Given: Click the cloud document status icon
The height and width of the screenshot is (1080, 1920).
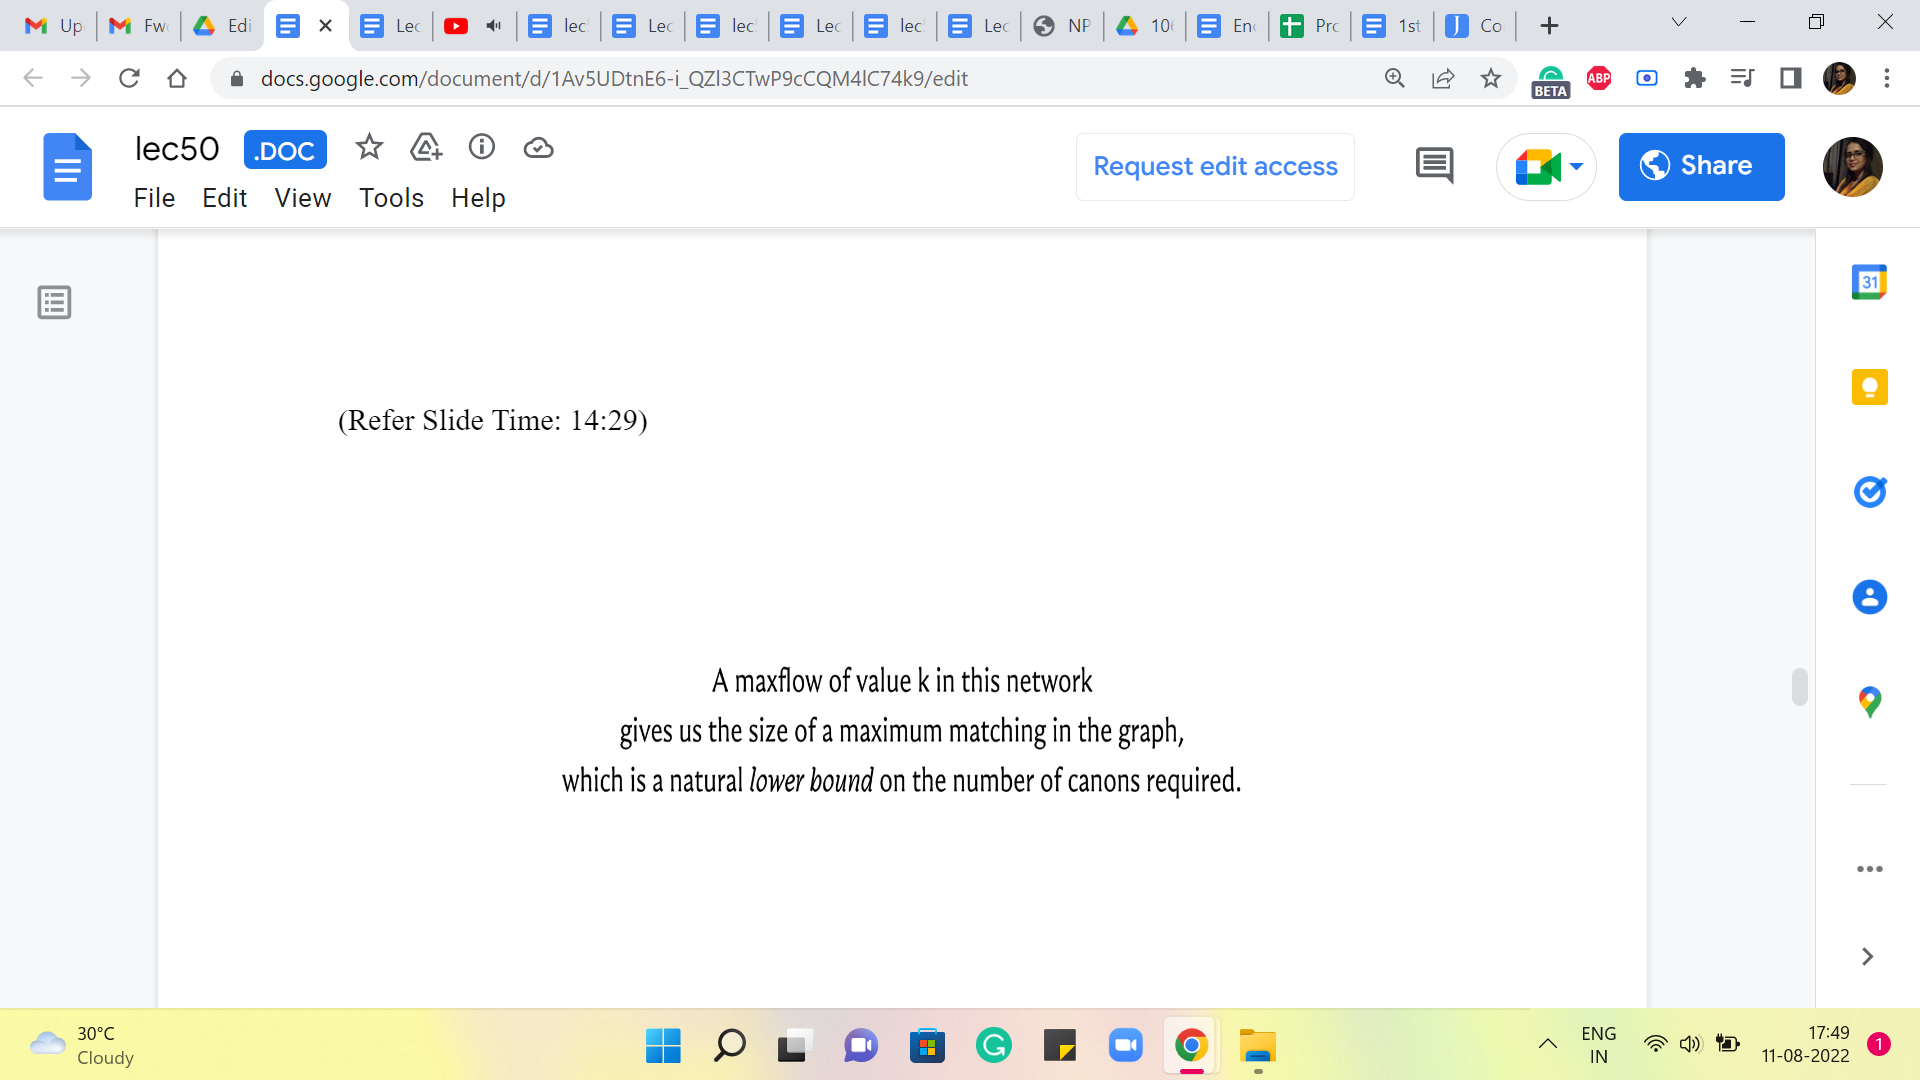Looking at the screenshot, I should tap(538, 148).
